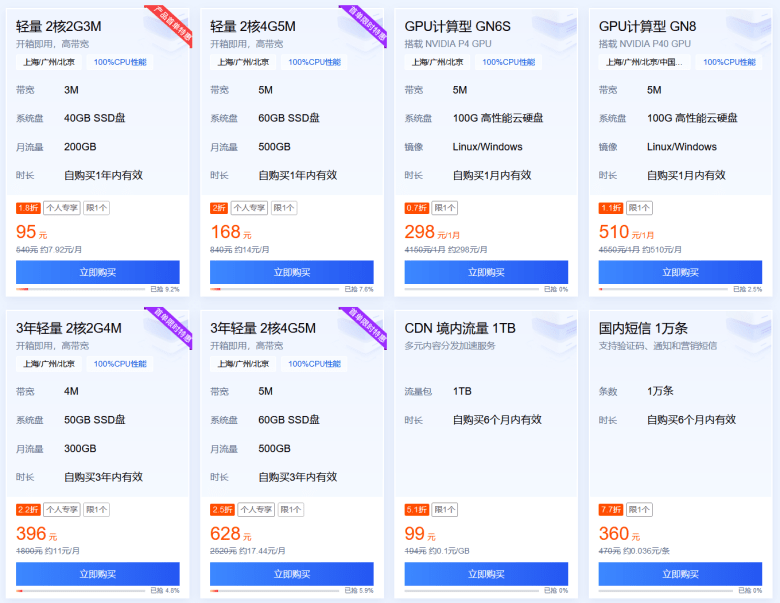780x603 pixels.
Task: Open the CDN 境内流量 1TB title
Action: coord(460,328)
